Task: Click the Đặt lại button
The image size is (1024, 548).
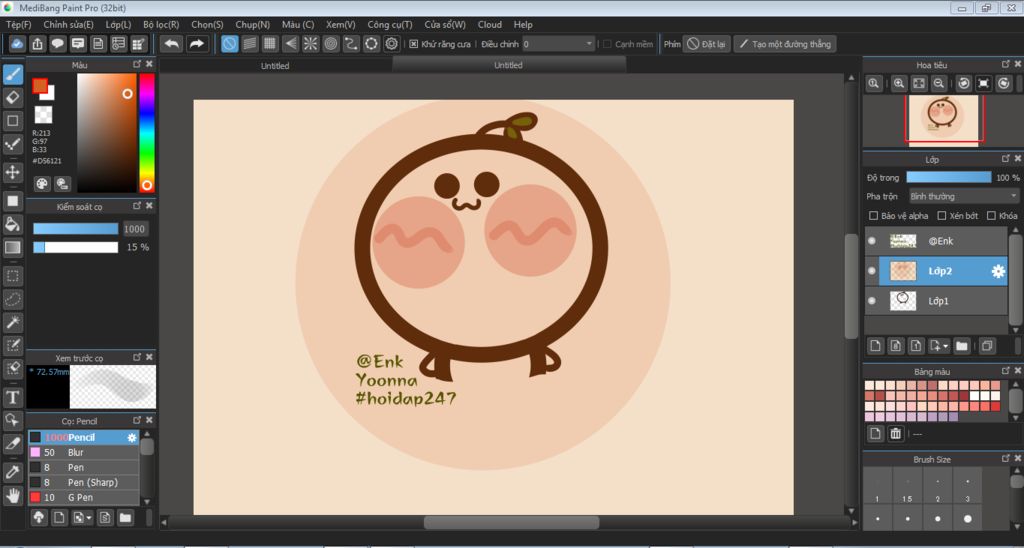Action: coord(707,44)
